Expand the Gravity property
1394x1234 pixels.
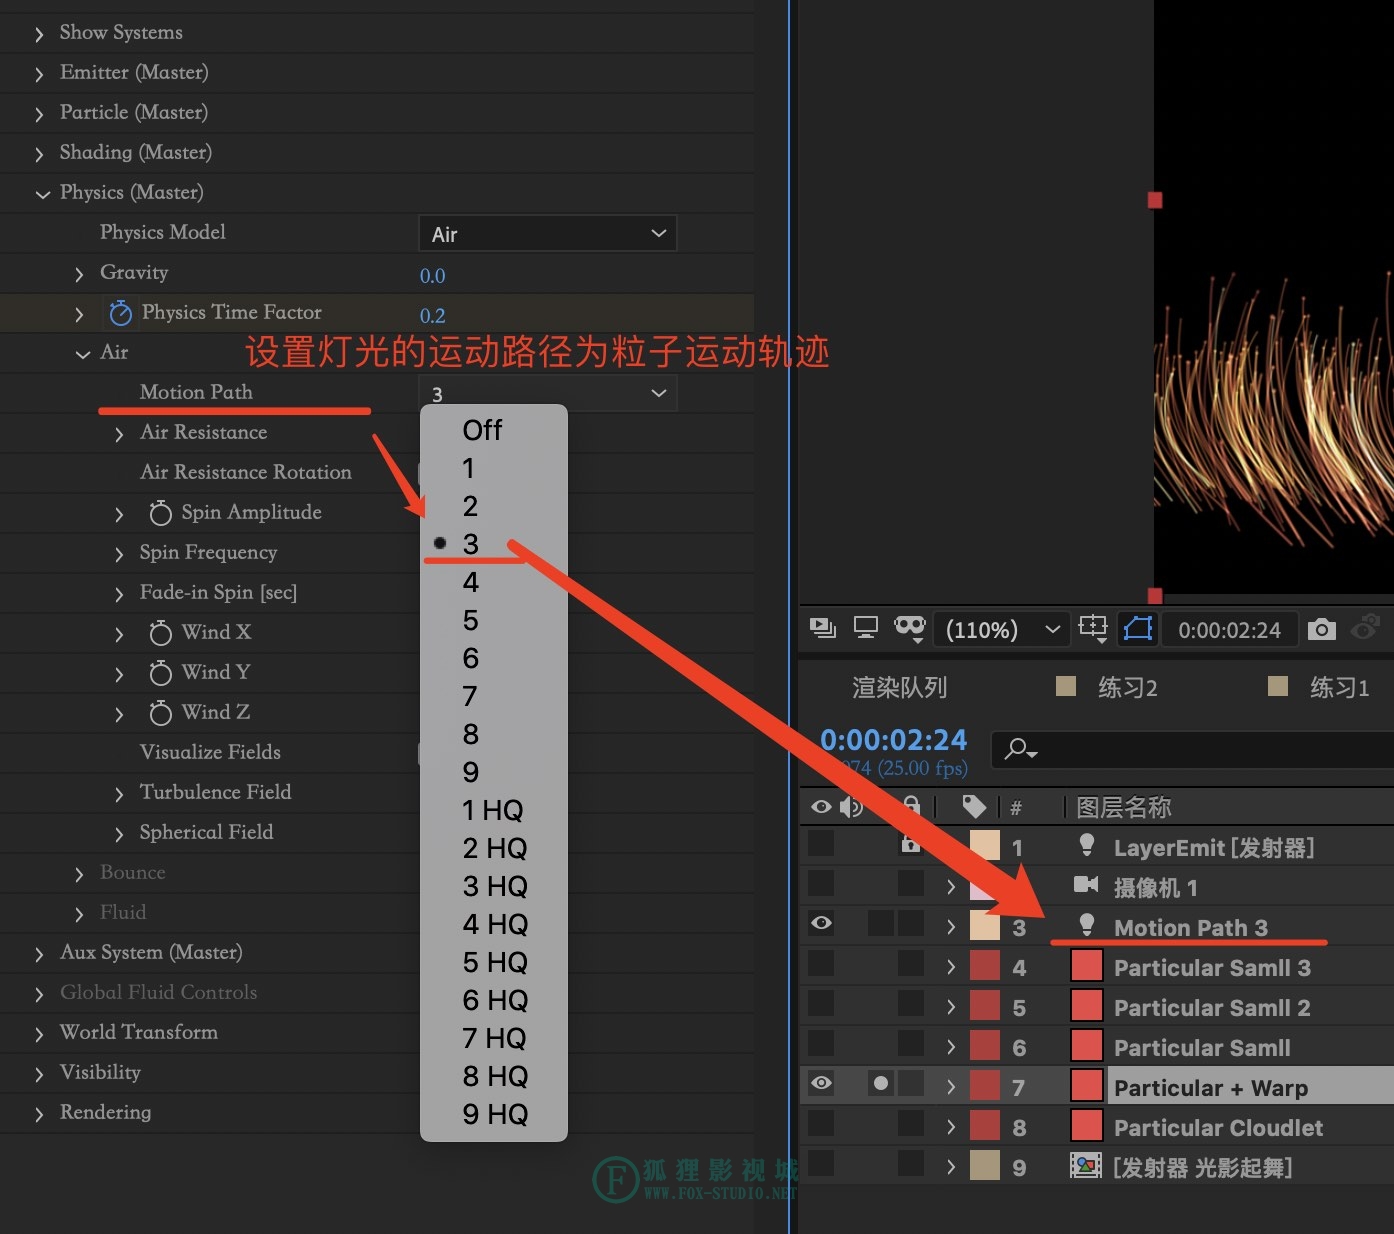coord(79,274)
